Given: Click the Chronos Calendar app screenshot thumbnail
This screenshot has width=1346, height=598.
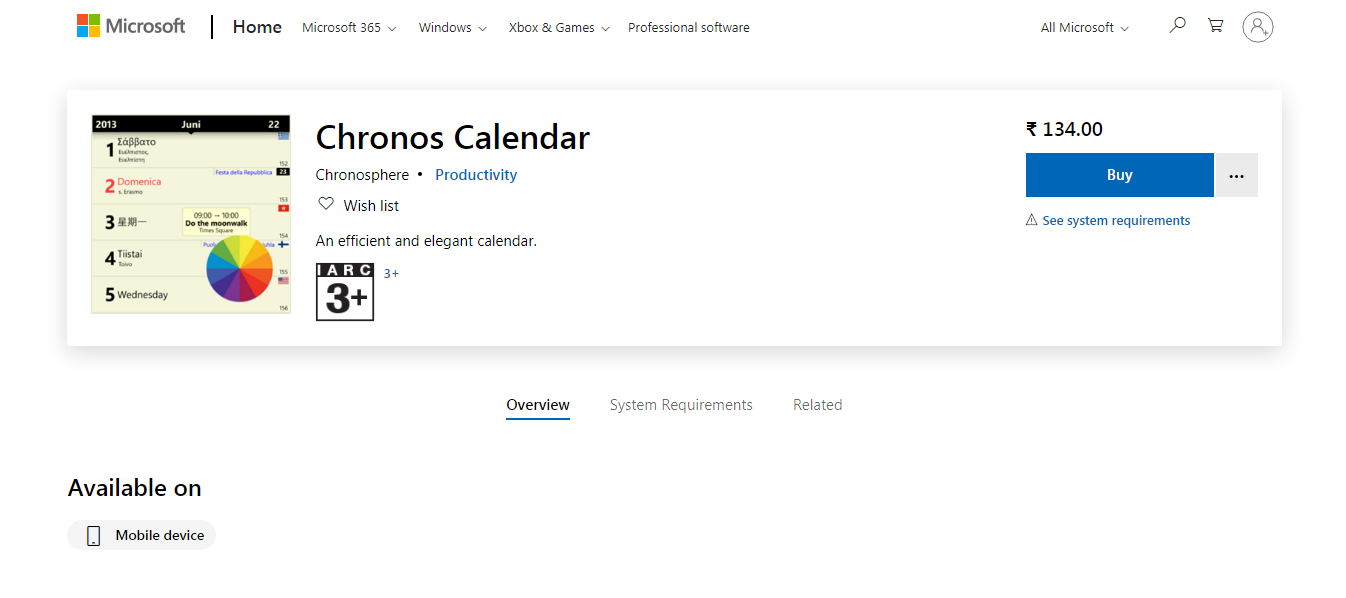Looking at the screenshot, I should pos(191,214).
